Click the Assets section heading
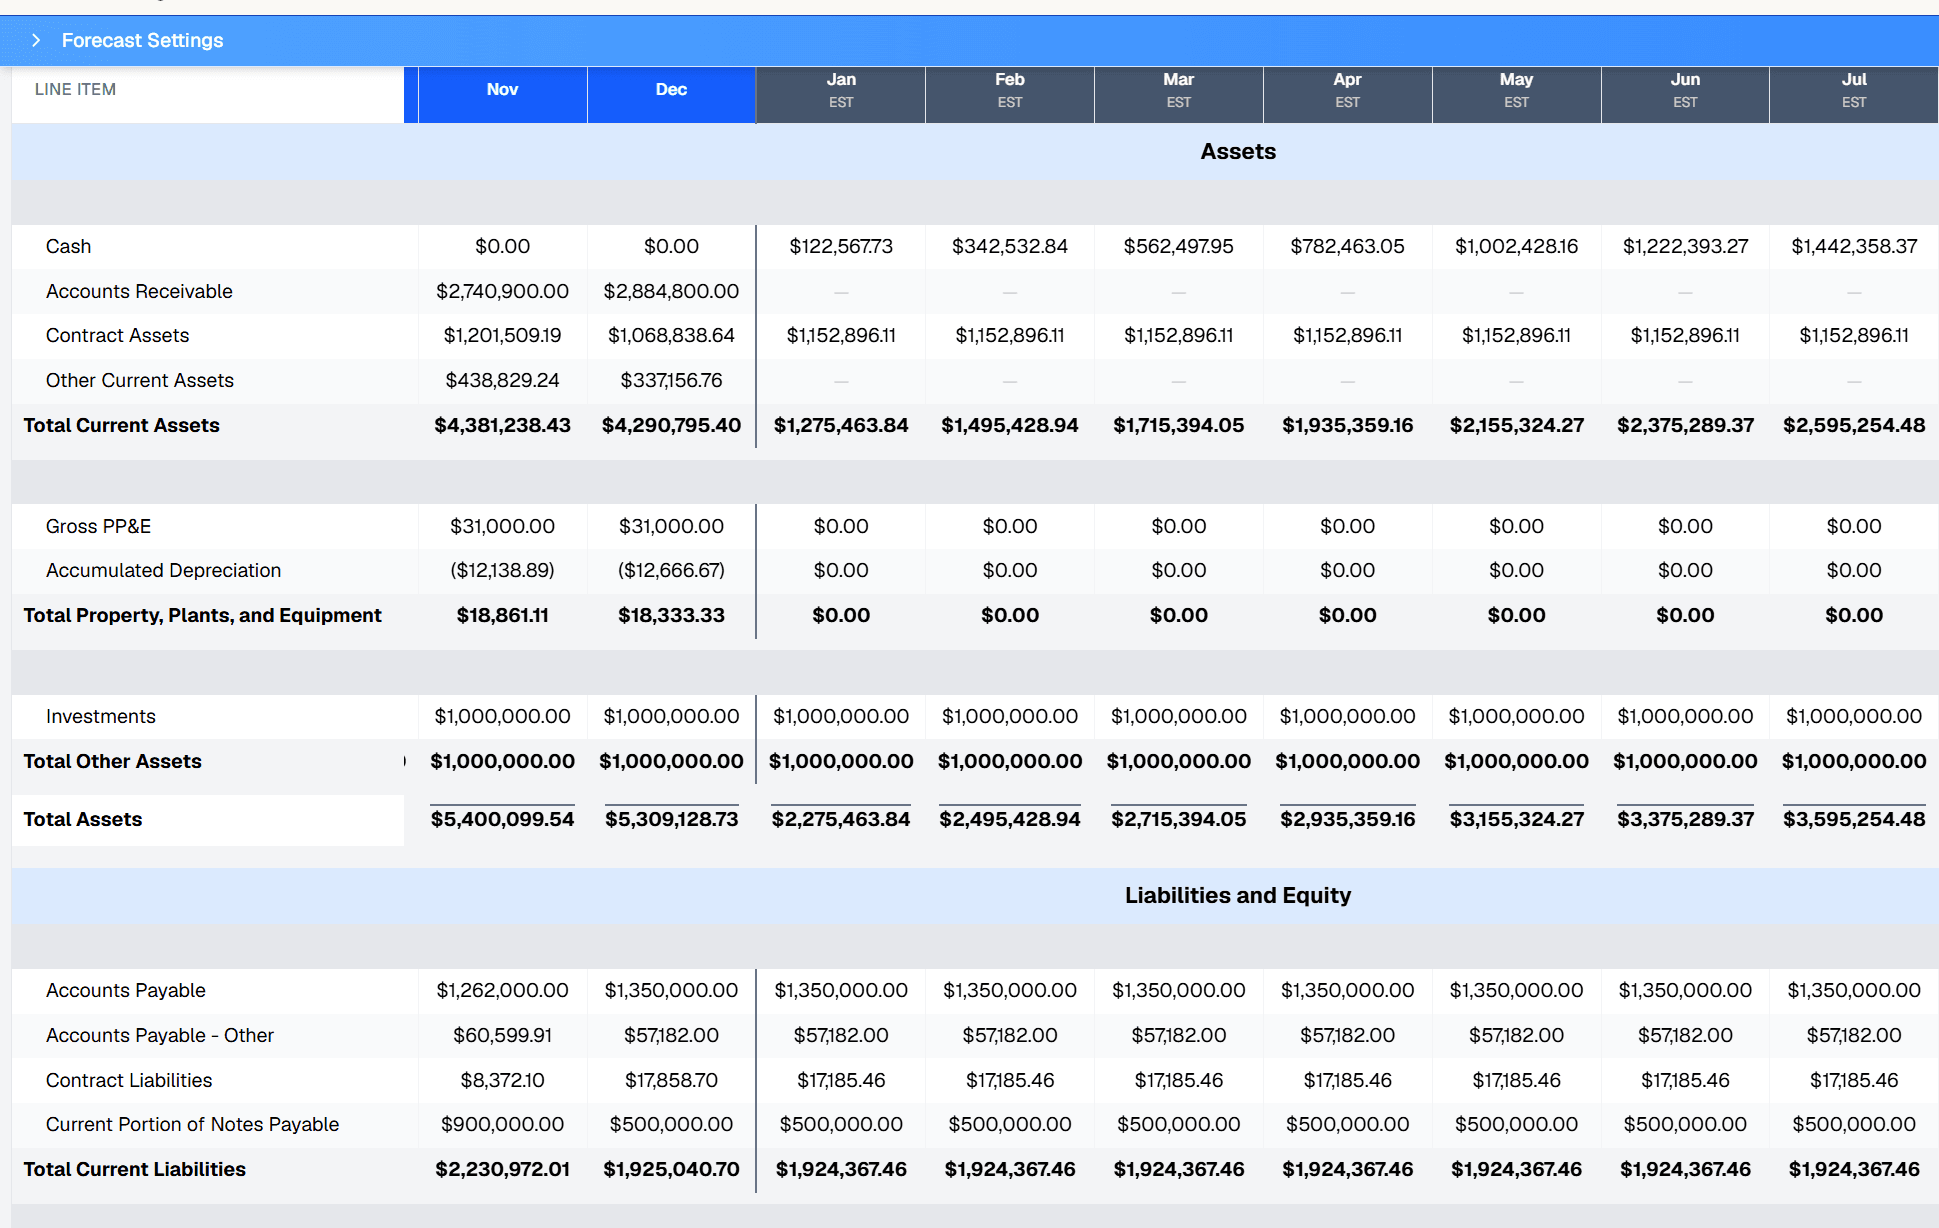1939x1228 pixels. (1238, 151)
